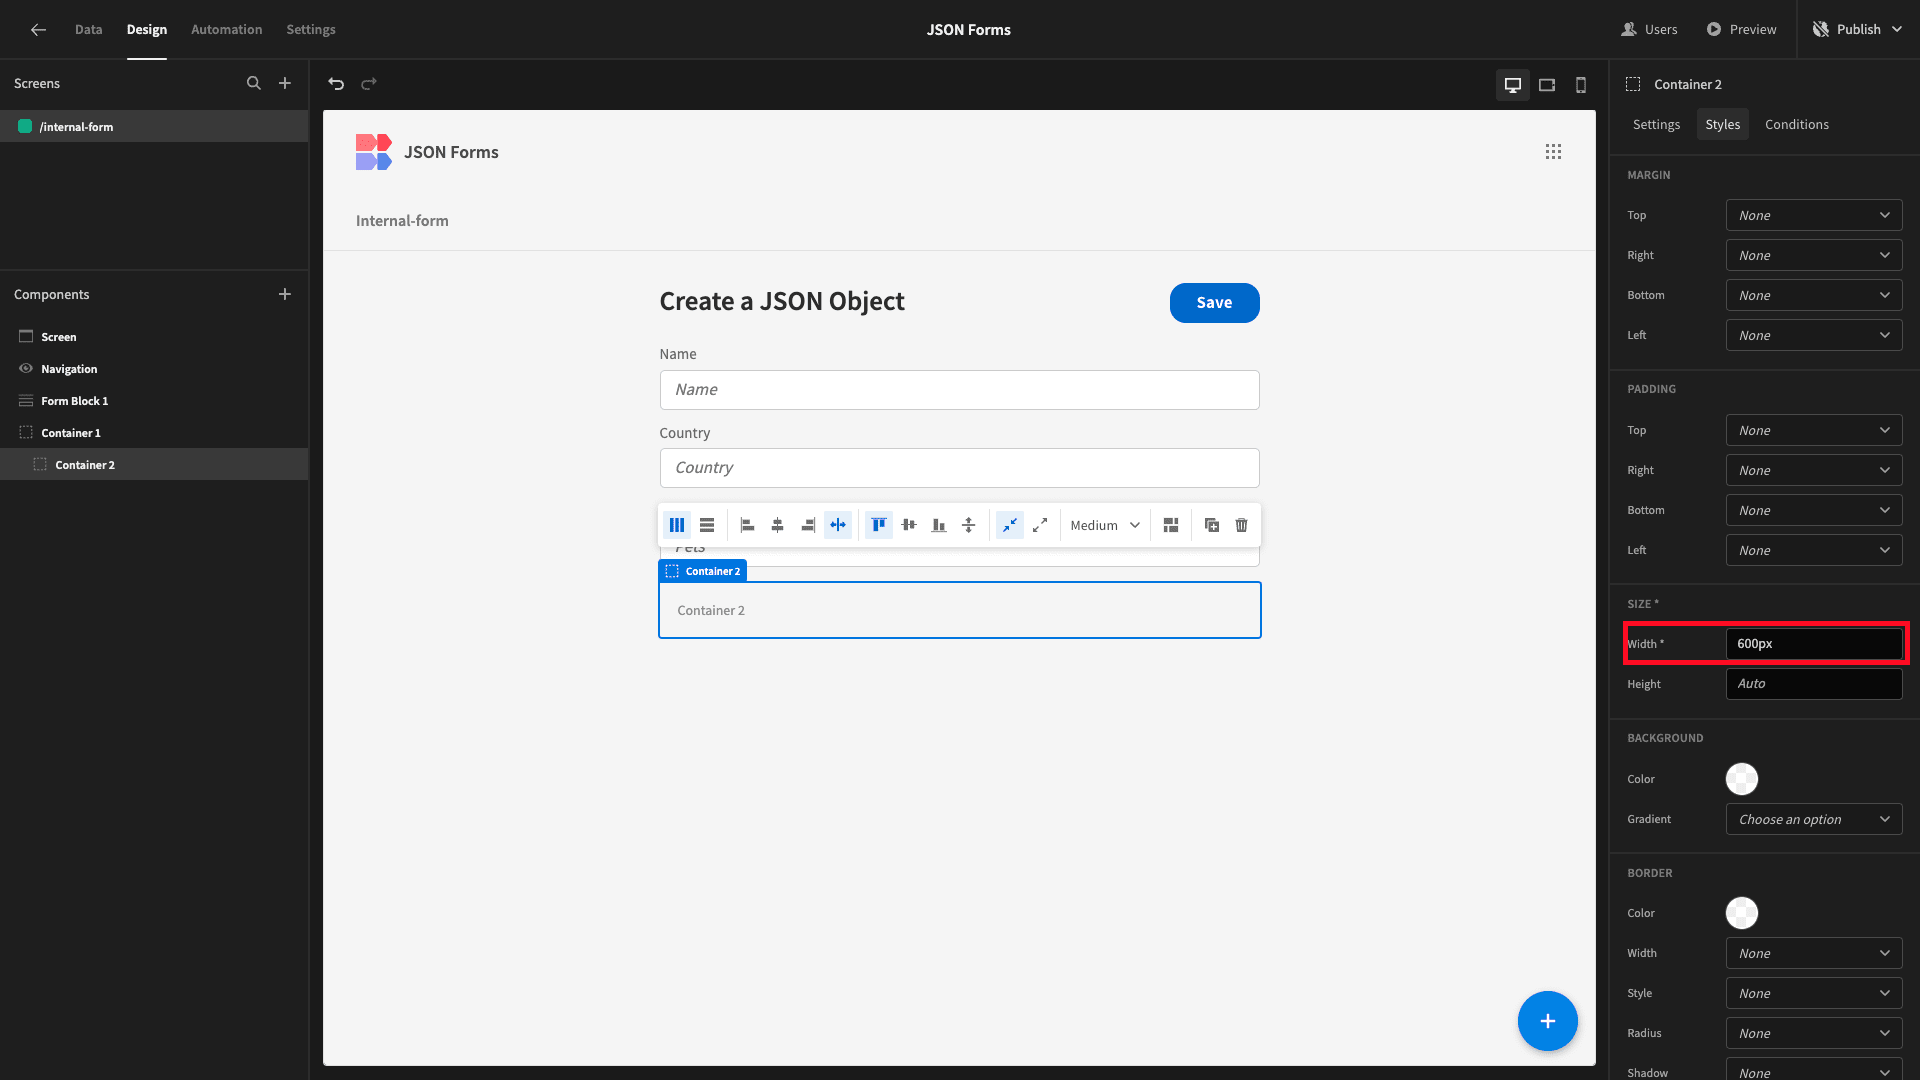Screen dimensions: 1920x1080
Task: Switch to tablet preview mode
Action: 1547,85
